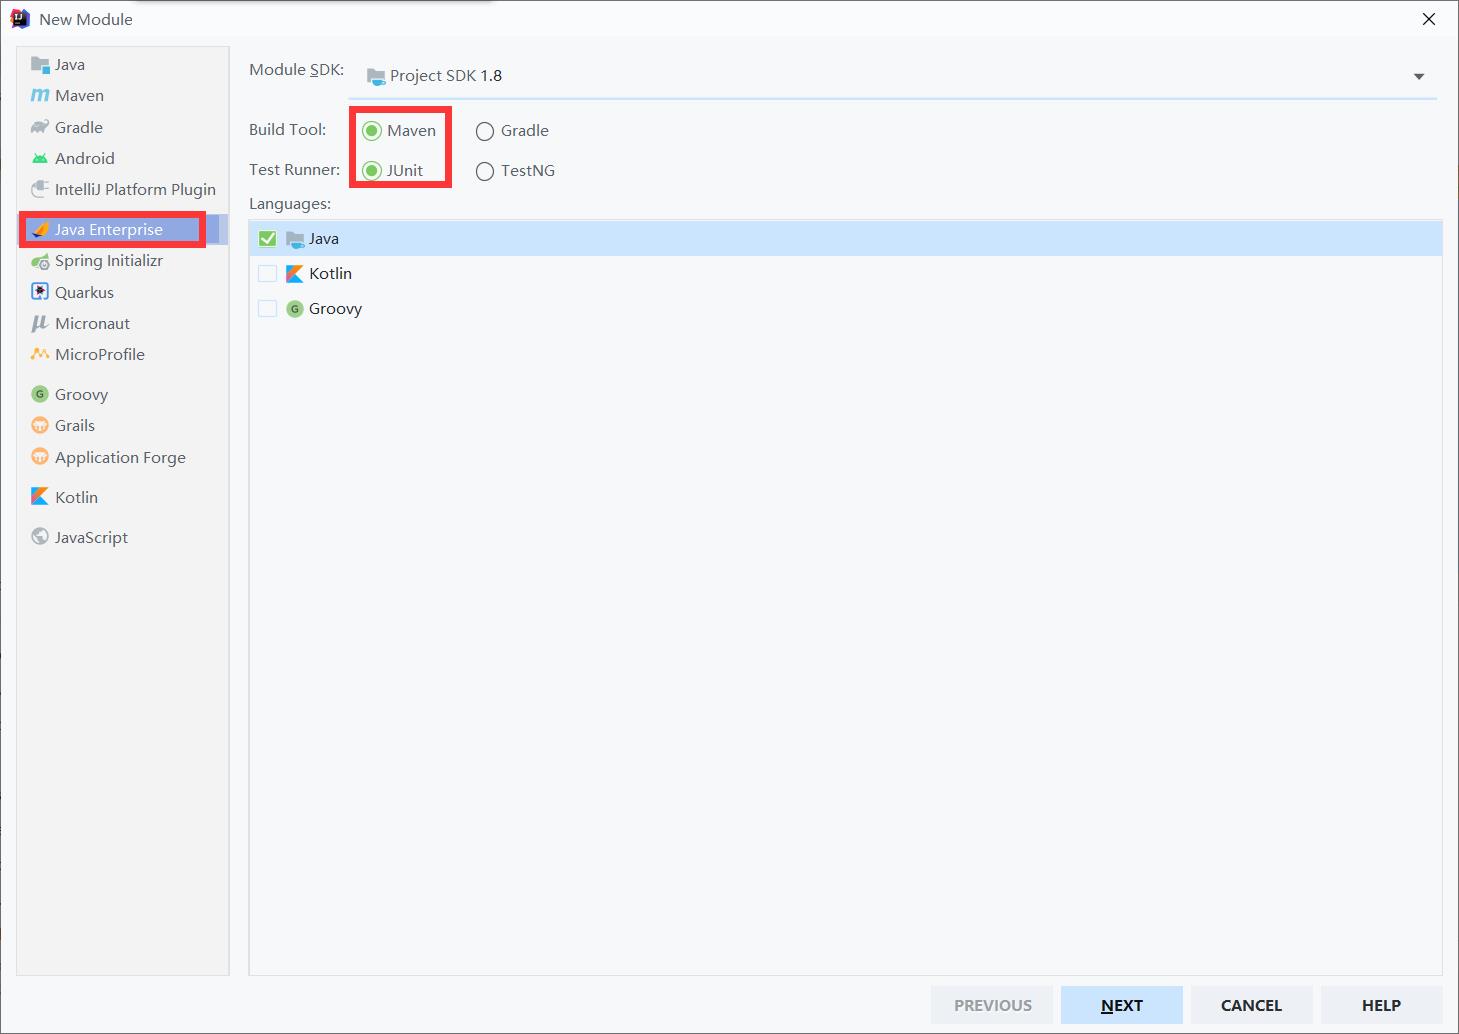1459x1034 pixels.
Task: Select the Grails label
Action: (75, 425)
